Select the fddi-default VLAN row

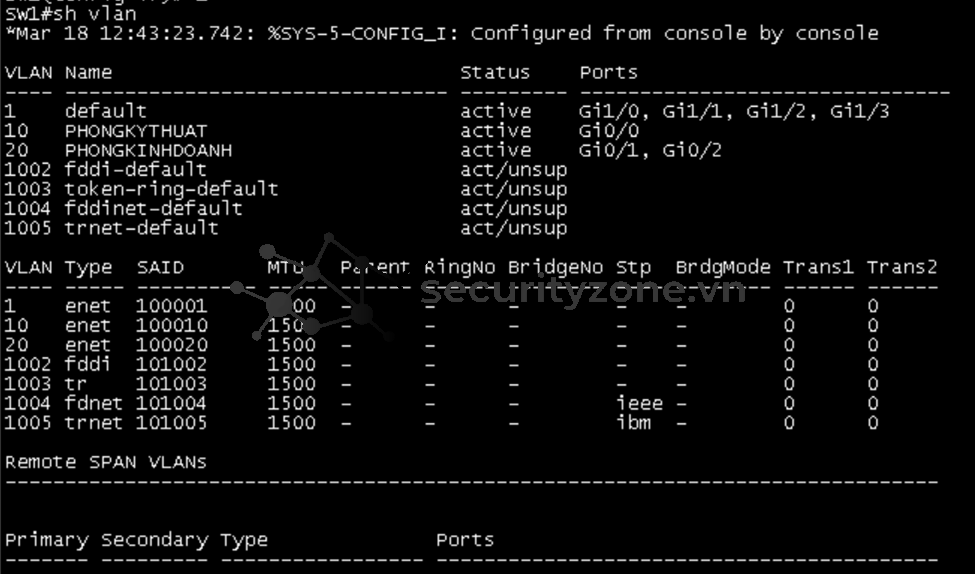[286, 170]
